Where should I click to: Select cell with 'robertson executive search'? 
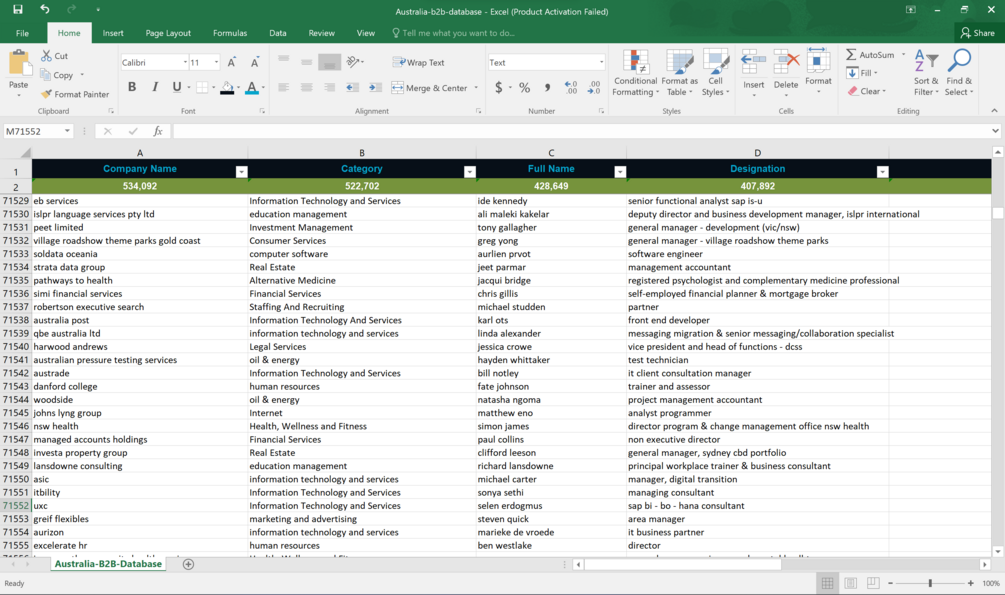click(x=140, y=307)
